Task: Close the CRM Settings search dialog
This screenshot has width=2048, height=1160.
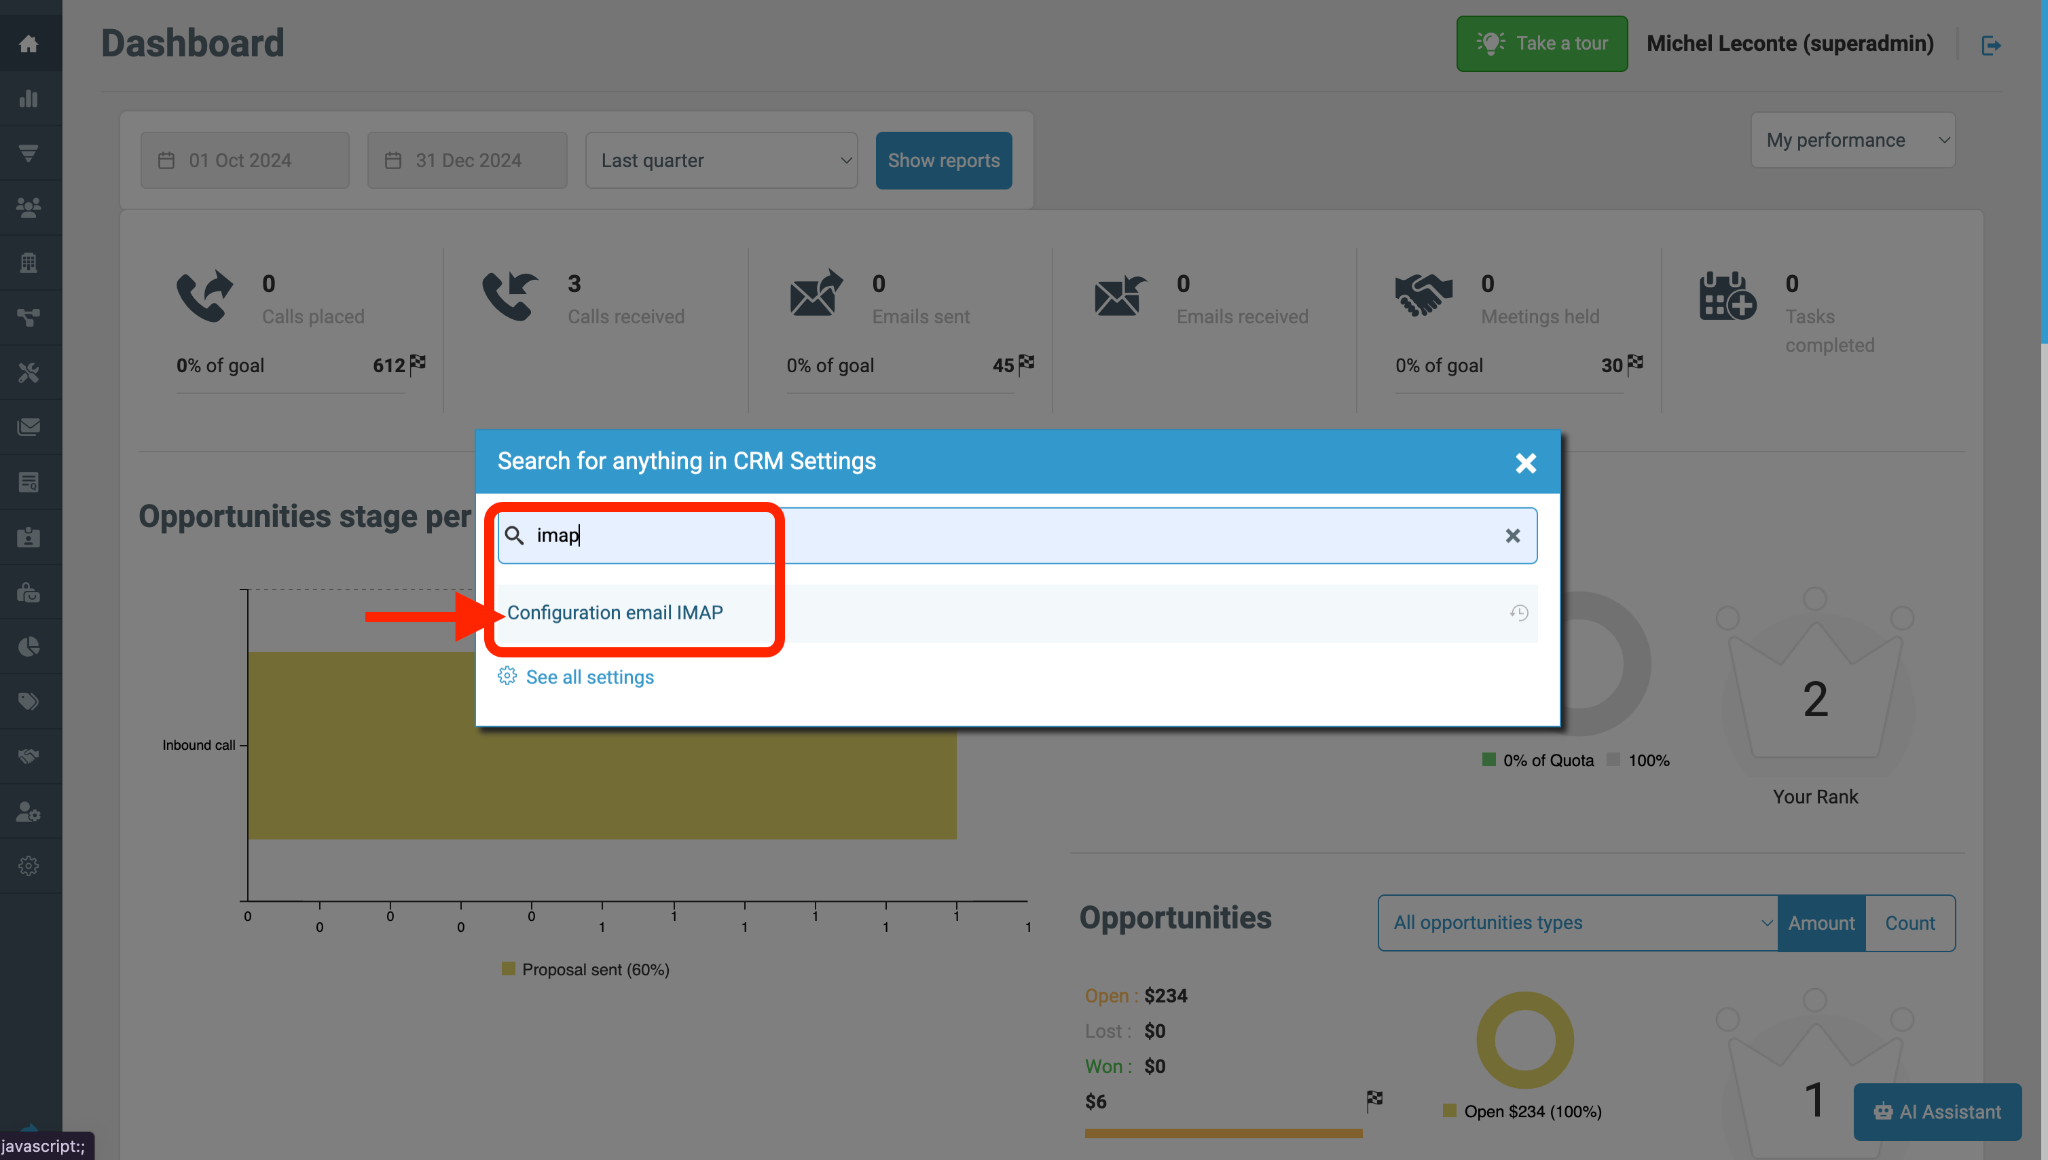Action: [x=1525, y=463]
